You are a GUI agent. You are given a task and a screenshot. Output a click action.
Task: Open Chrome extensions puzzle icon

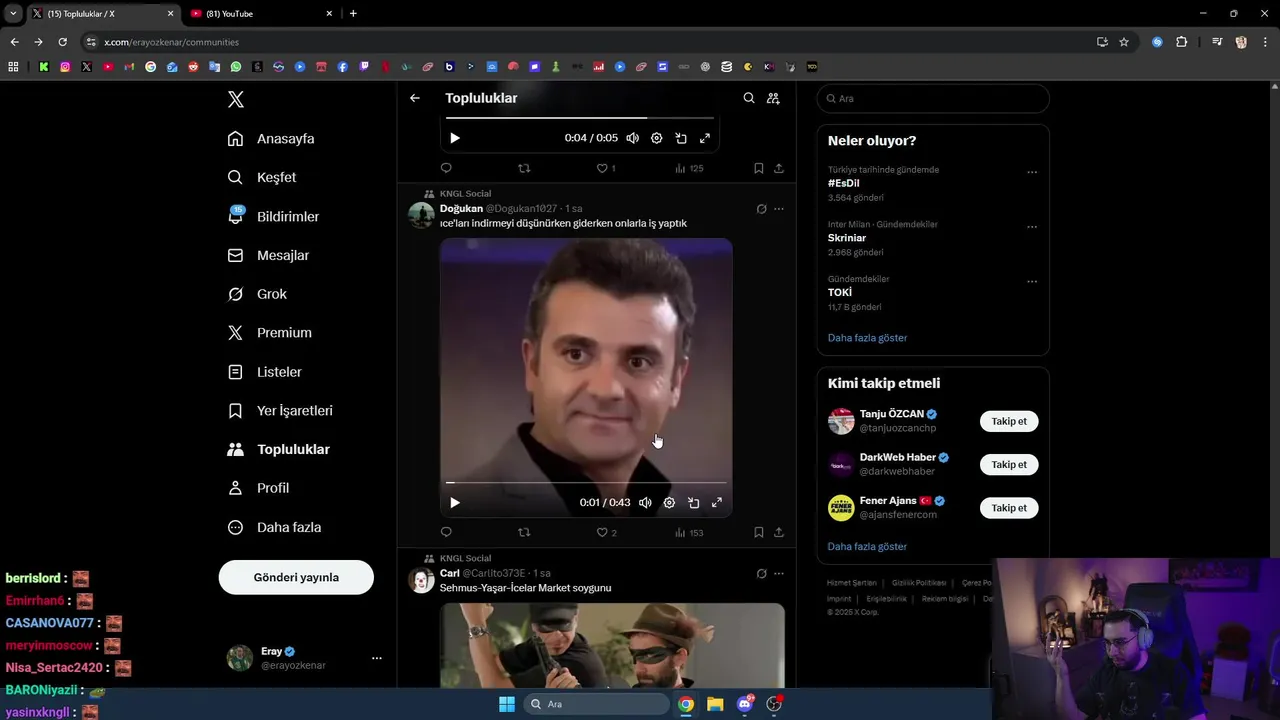pyautogui.click(x=1182, y=42)
